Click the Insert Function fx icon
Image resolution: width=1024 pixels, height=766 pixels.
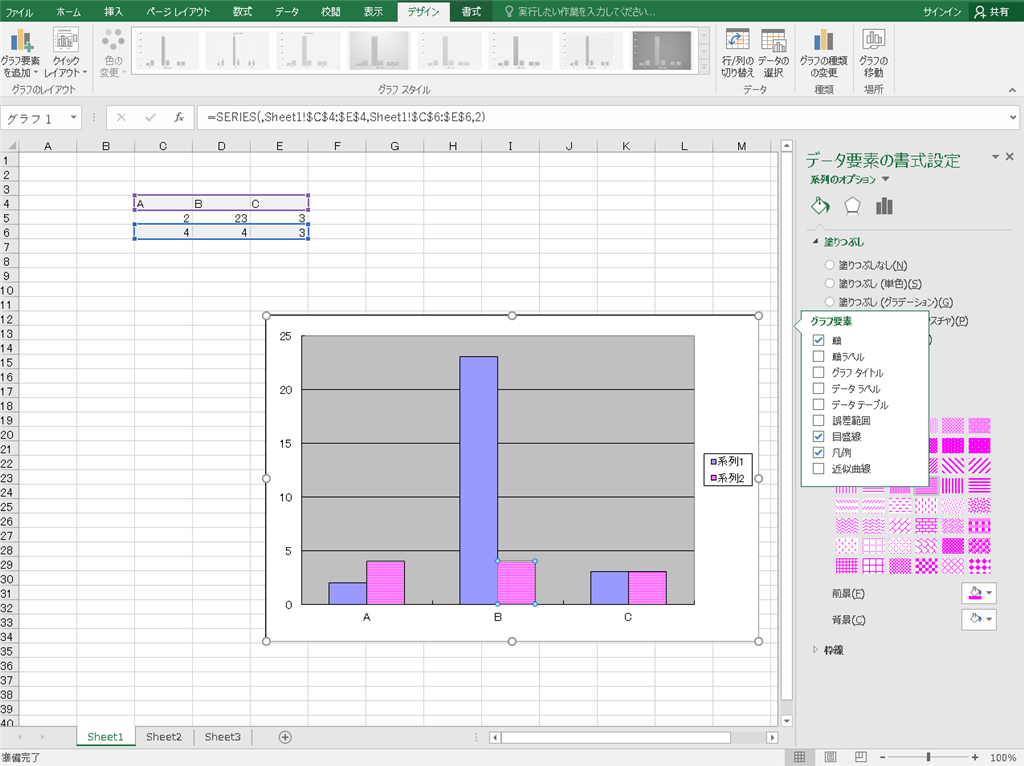click(x=179, y=118)
